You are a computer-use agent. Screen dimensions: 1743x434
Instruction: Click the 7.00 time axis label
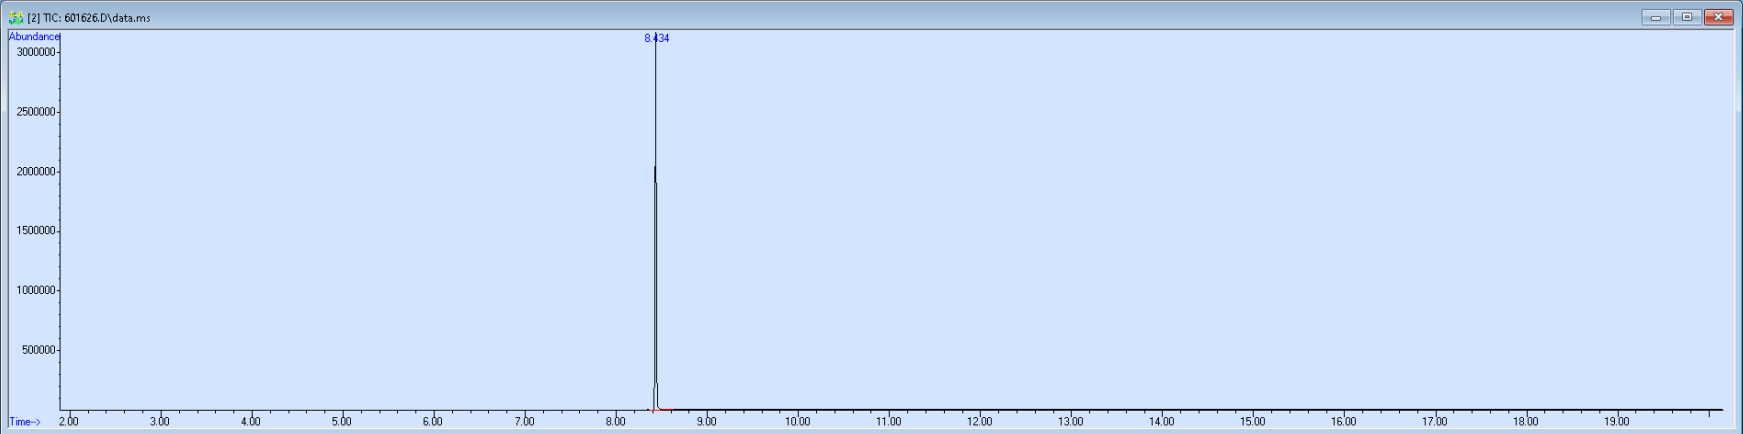pyautogui.click(x=524, y=422)
